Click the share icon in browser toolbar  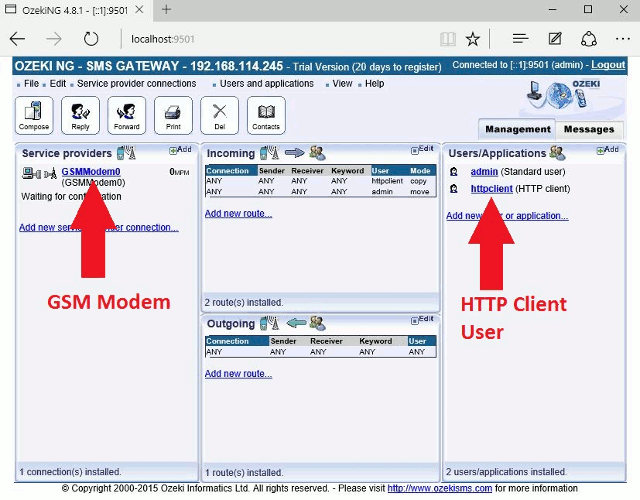point(589,39)
